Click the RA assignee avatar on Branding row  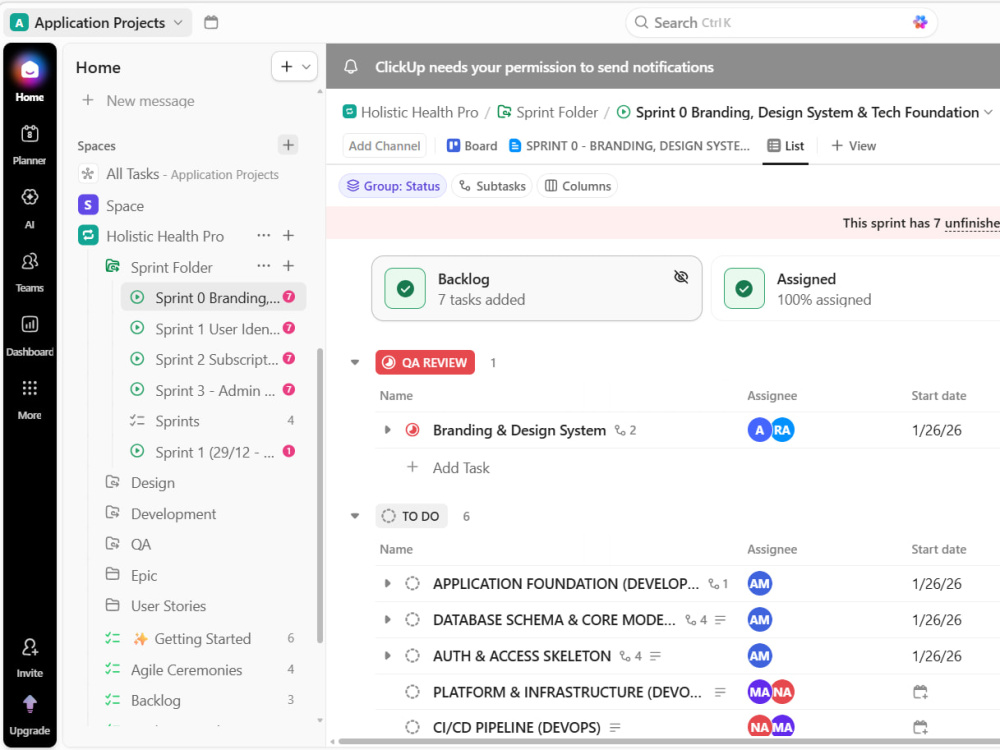click(x=782, y=430)
